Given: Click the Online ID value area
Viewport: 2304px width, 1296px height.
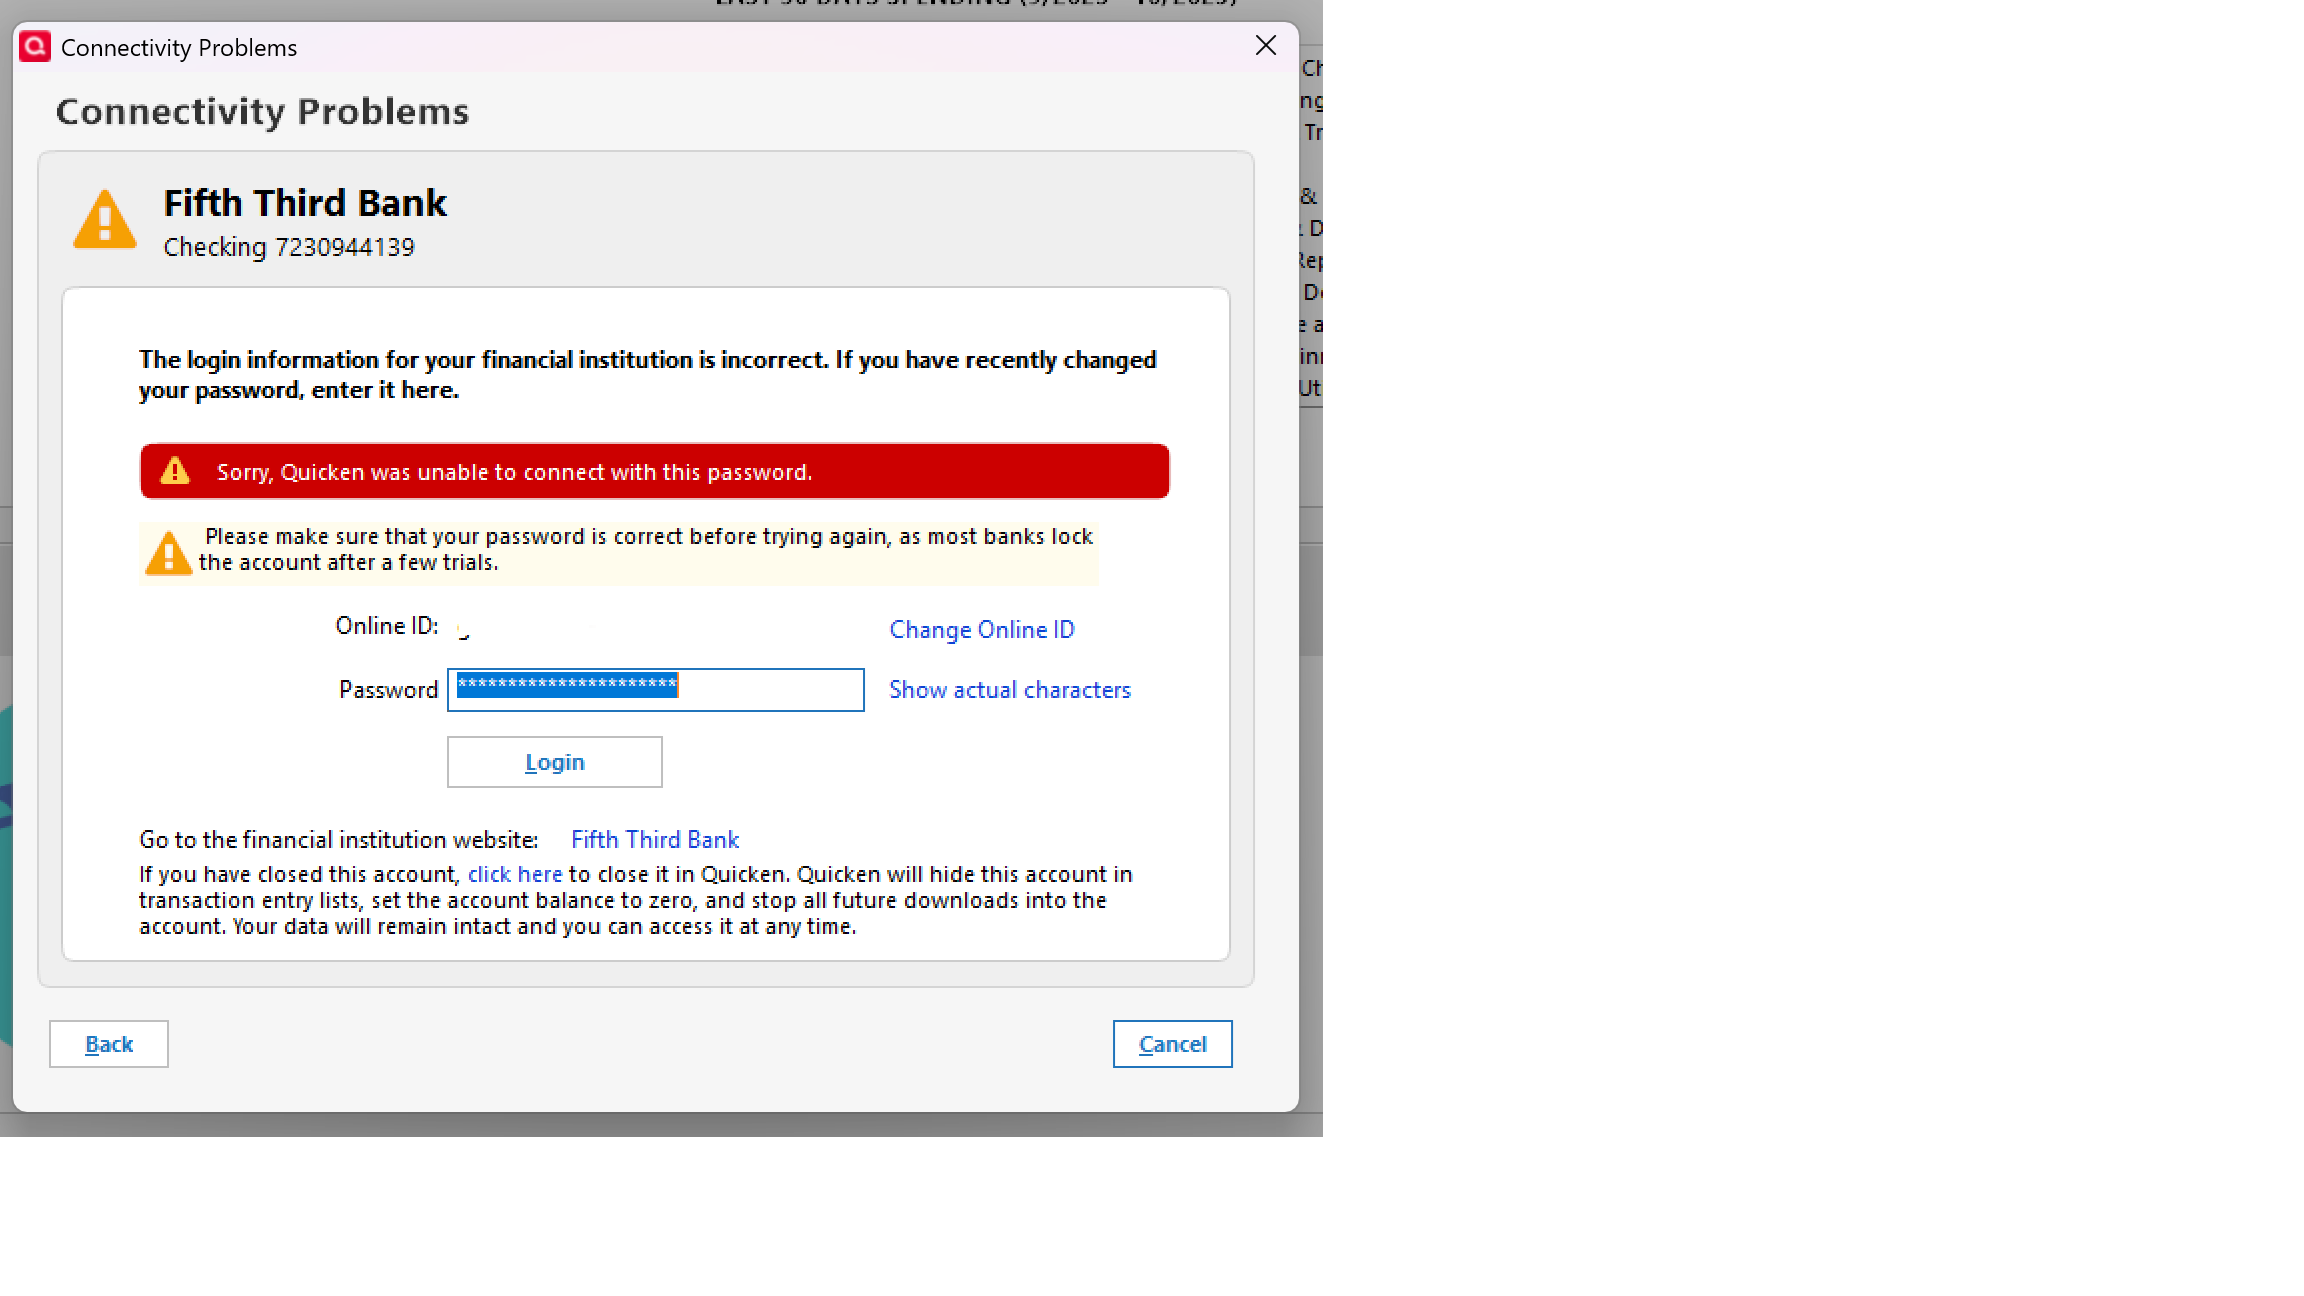Looking at the screenshot, I should point(464,629).
